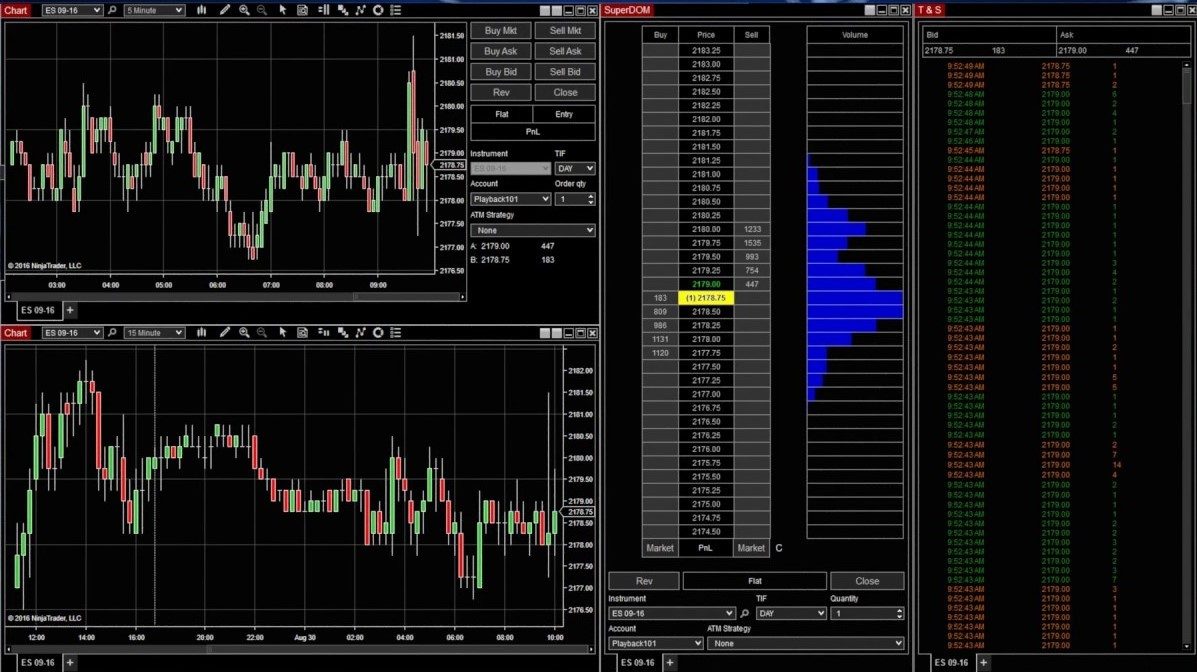Click Market button under Sell column
Screen dimensions: 1197x672
click(751, 548)
